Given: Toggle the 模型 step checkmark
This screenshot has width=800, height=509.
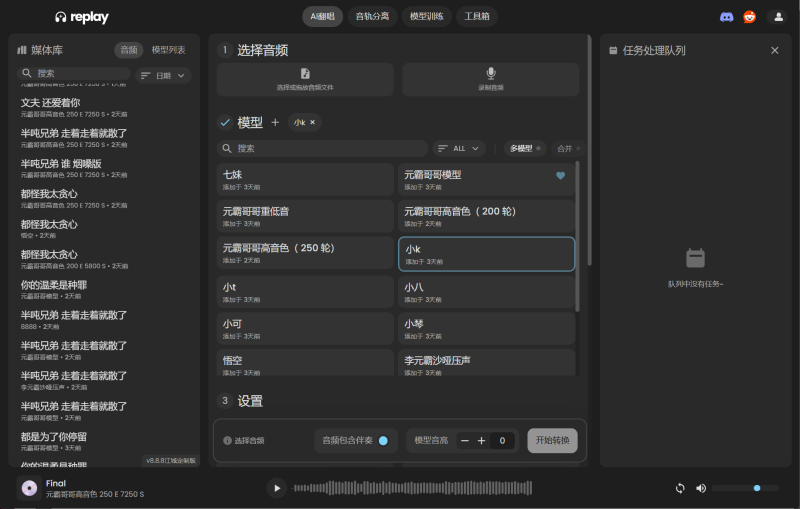Looking at the screenshot, I should [x=225, y=122].
